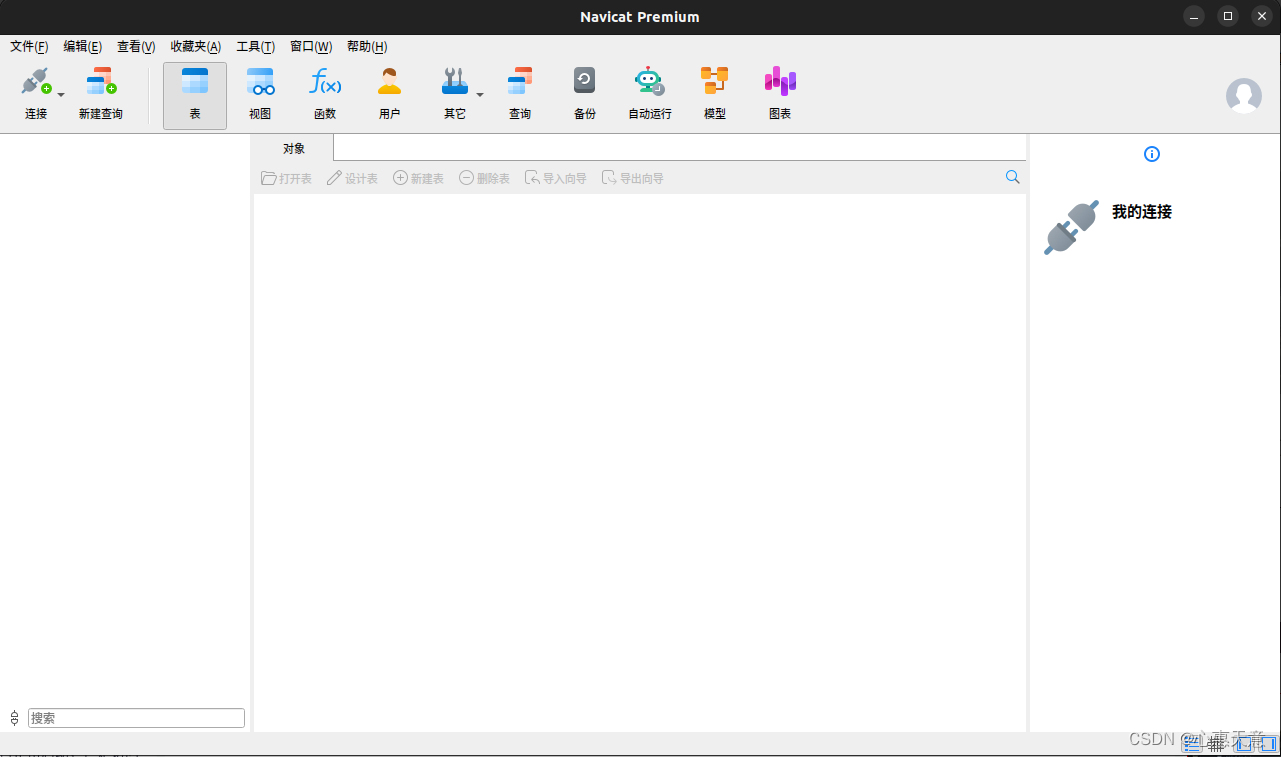Viewport: 1281px width, 757px height.
Task: Click the 我的连接 heading text
Action: click(1142, 212)
